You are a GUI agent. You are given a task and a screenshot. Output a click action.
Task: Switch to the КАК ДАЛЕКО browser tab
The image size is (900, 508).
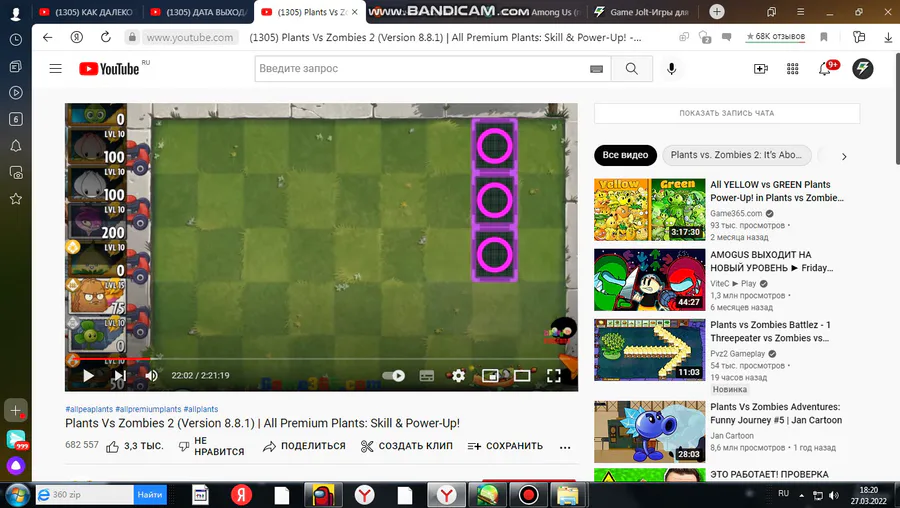87,12
